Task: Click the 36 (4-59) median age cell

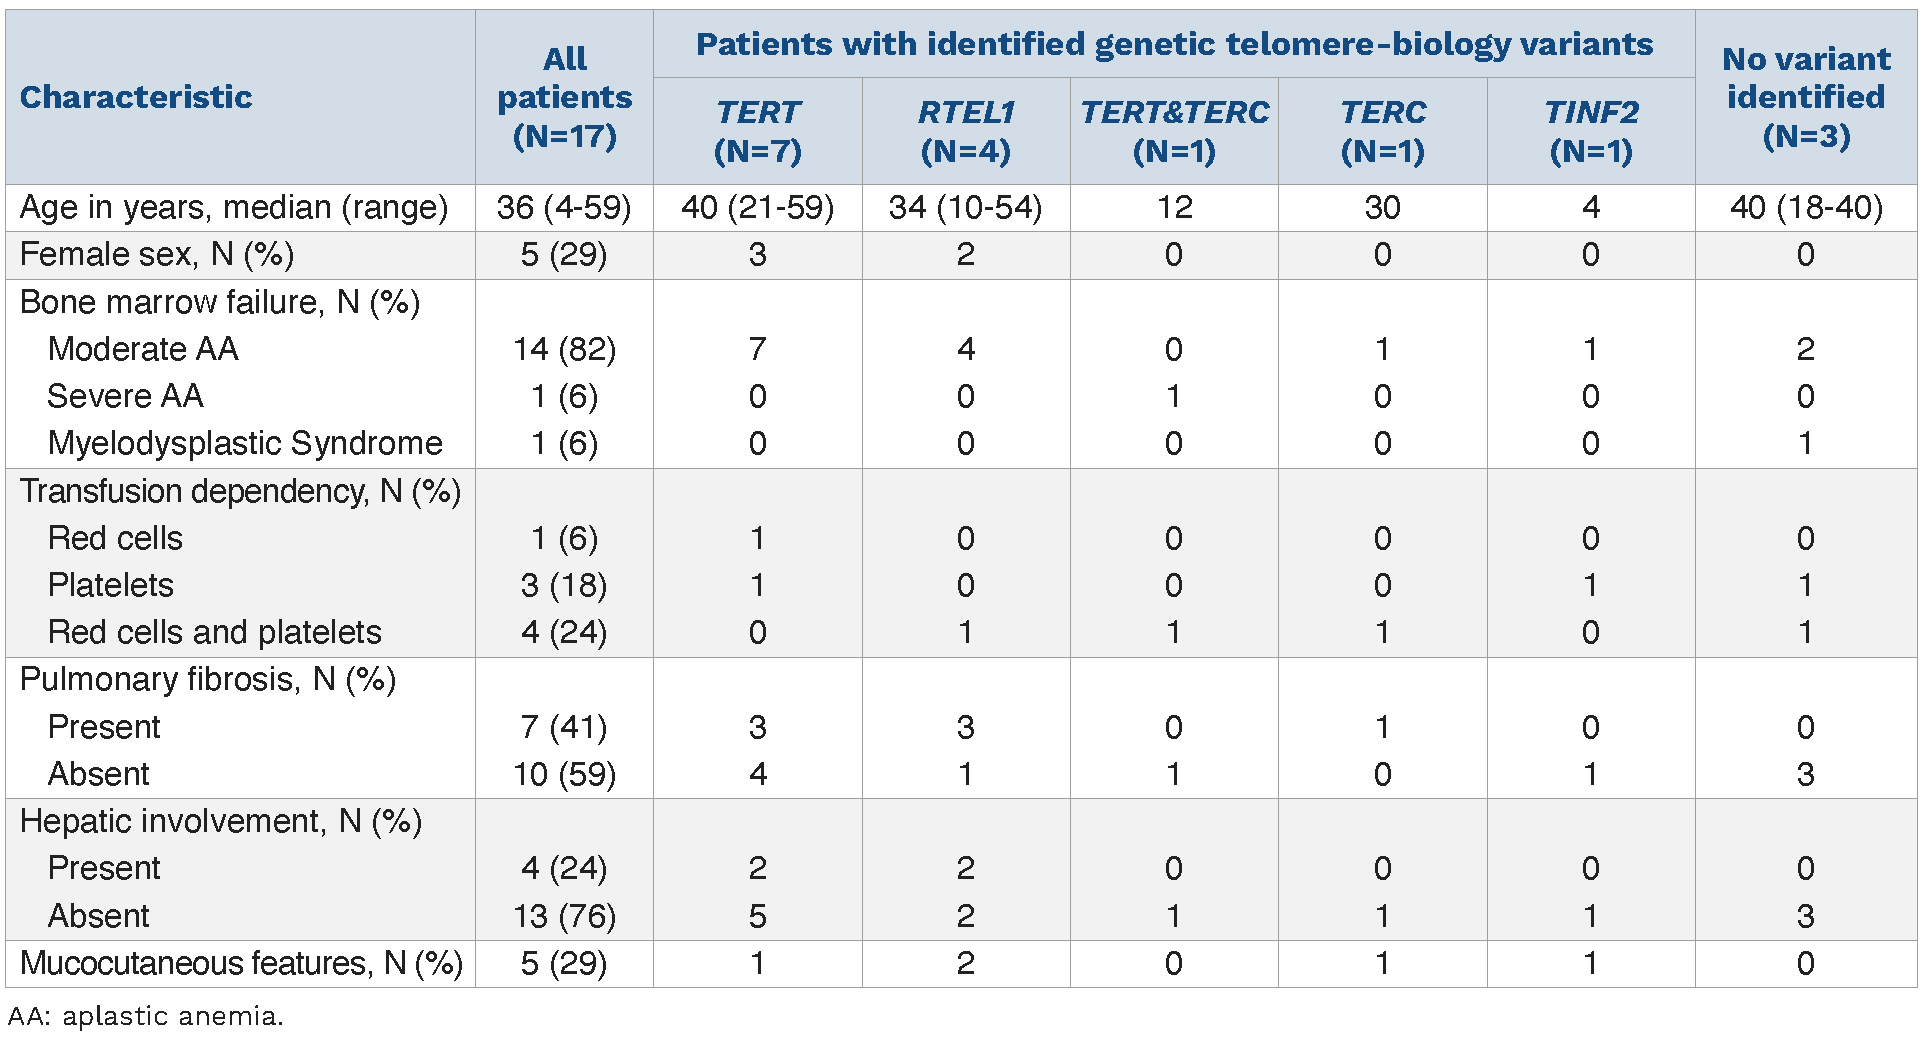Action: click(x=564, y=207)
